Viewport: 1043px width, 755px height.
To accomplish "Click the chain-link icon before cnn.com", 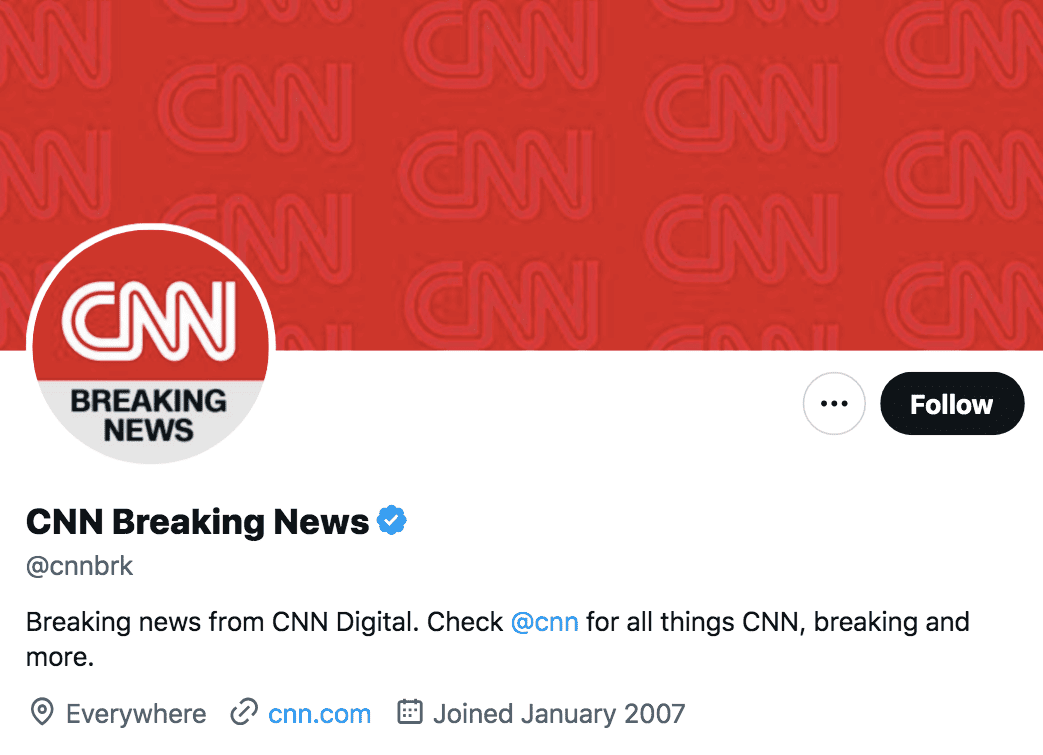I will pyautogui.click(x=243, y=713).
